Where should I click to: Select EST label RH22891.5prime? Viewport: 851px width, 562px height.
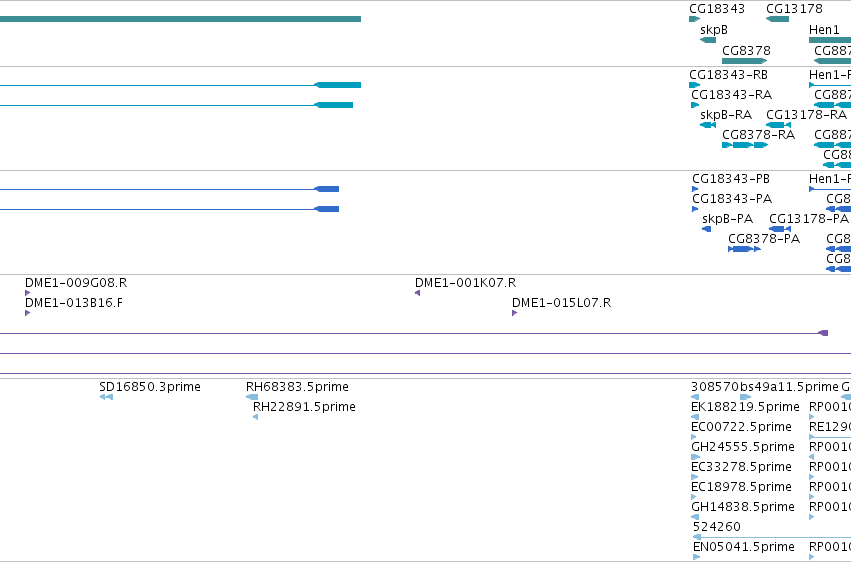pyautogui.click(x=304, y=407)
